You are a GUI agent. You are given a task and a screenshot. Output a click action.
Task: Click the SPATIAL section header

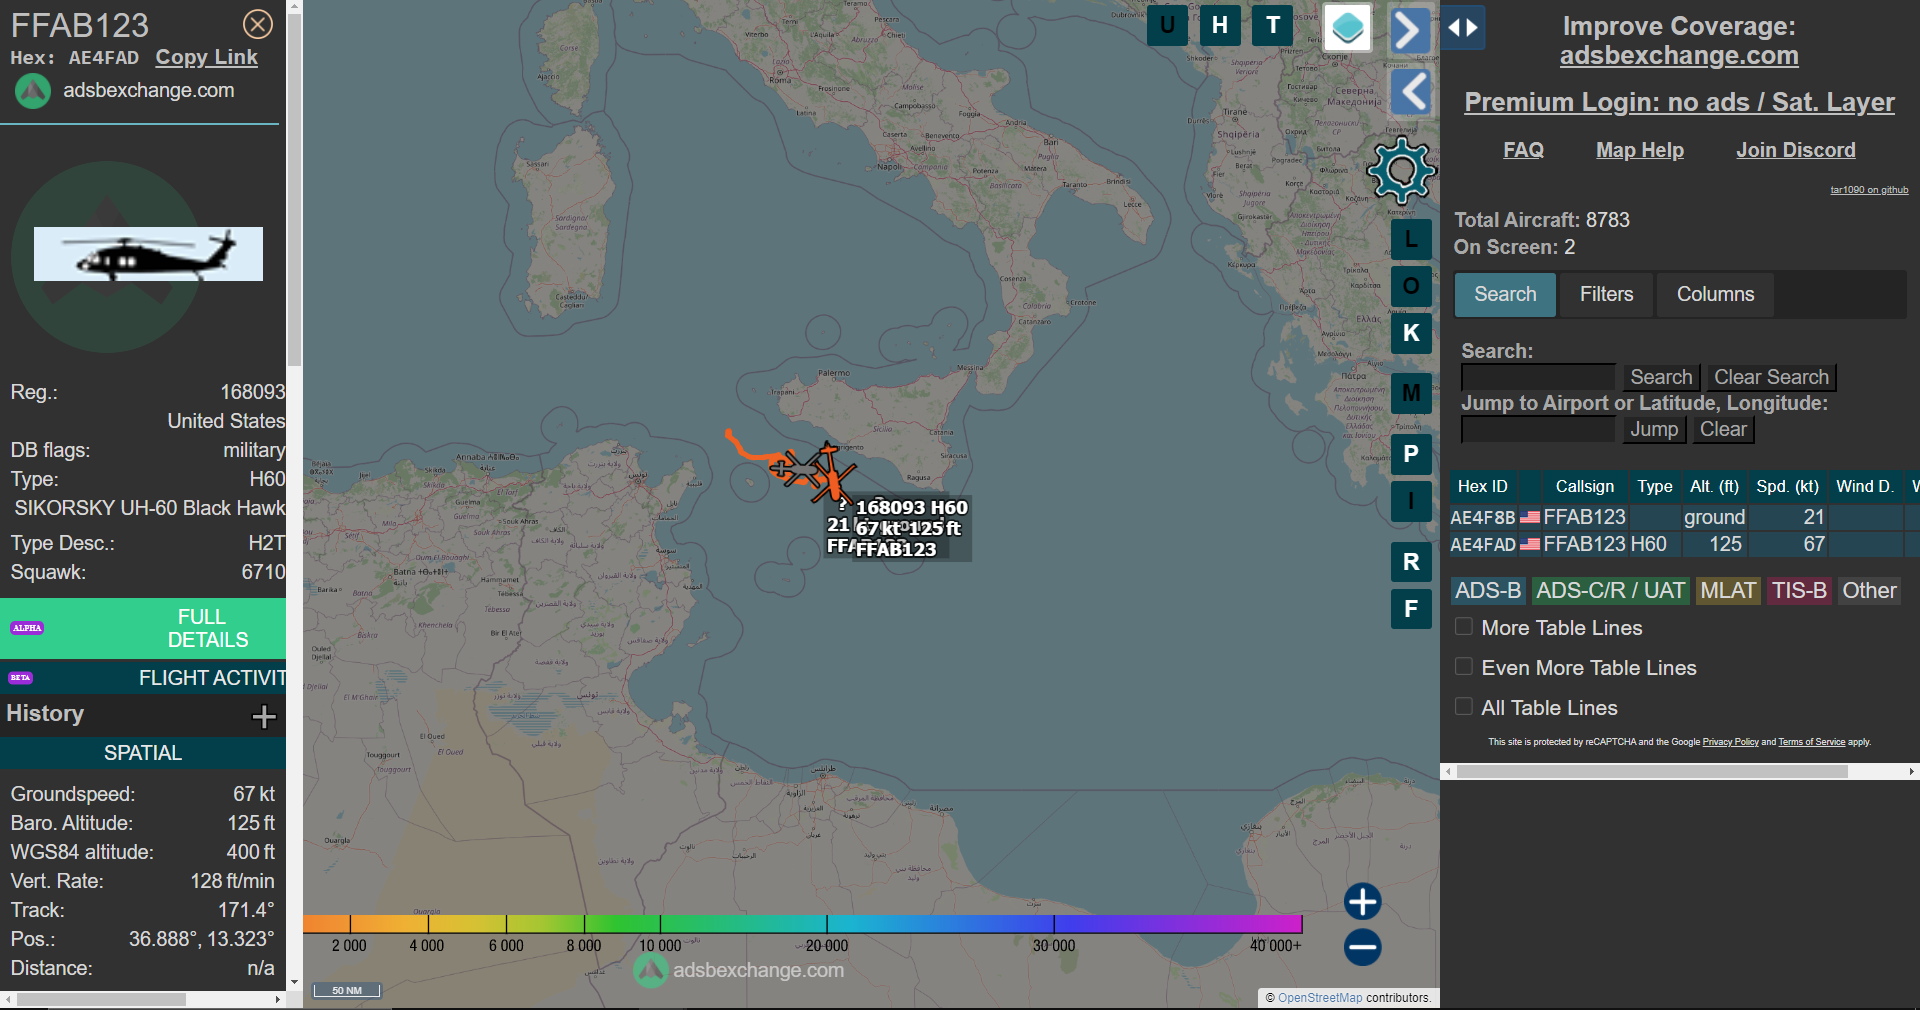143,753
